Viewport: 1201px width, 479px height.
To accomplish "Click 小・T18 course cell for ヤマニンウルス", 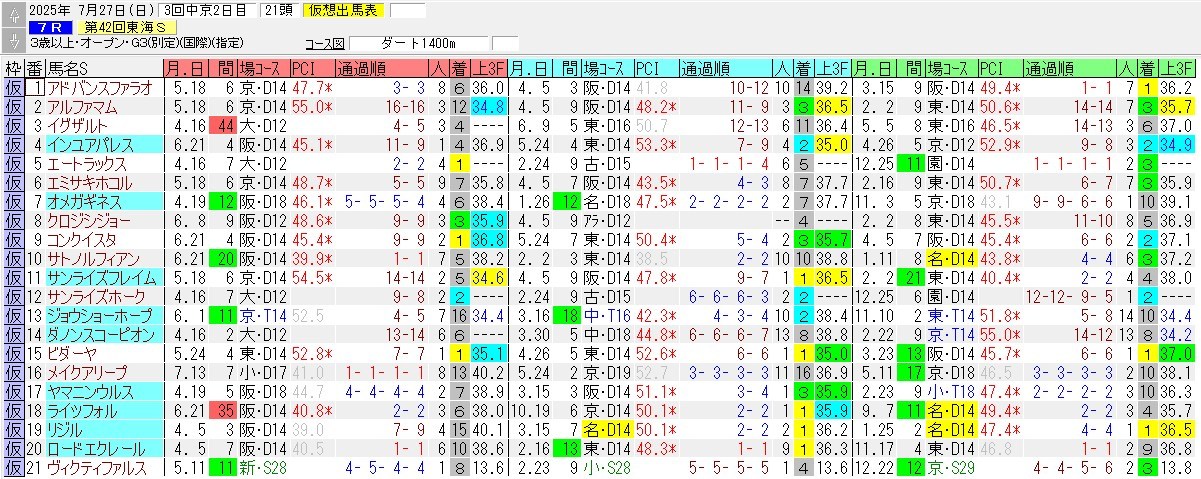I will tap(951, 392).
